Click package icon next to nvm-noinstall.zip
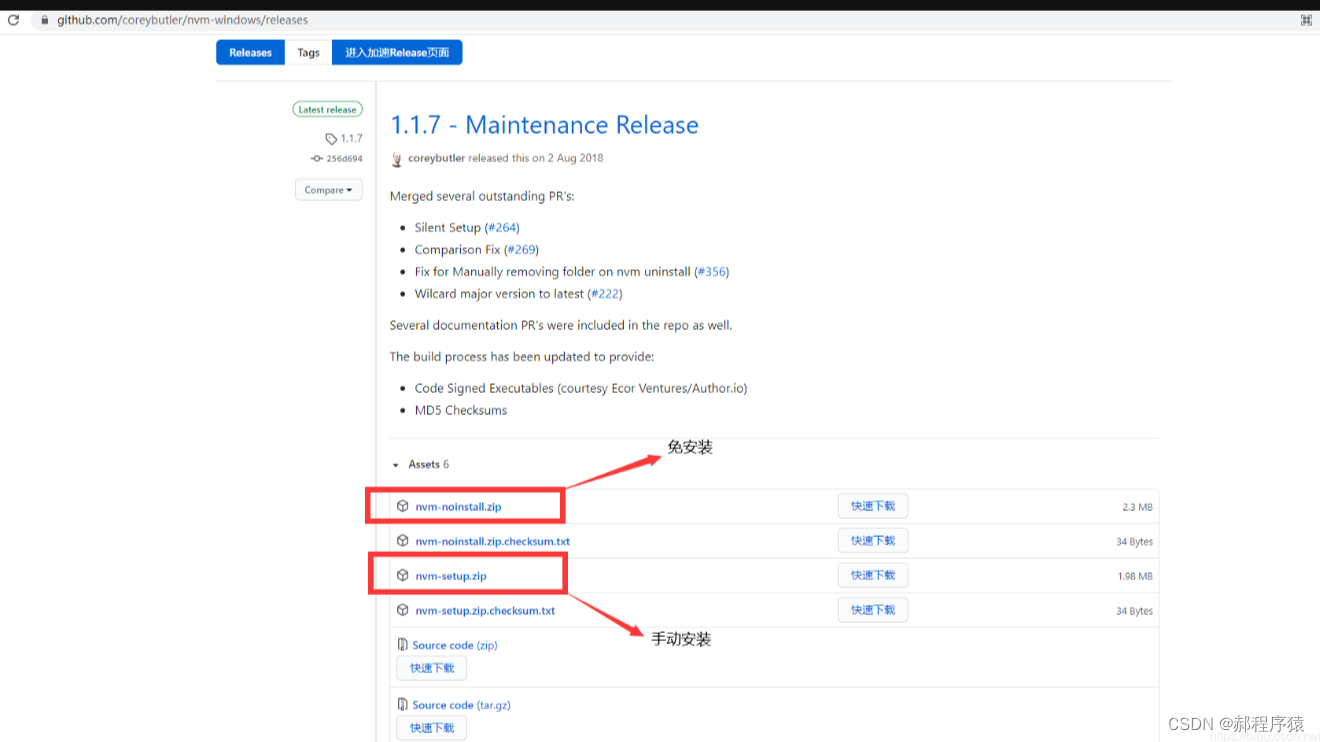The height and width of the screenshot is (742, 1320). 402,506
